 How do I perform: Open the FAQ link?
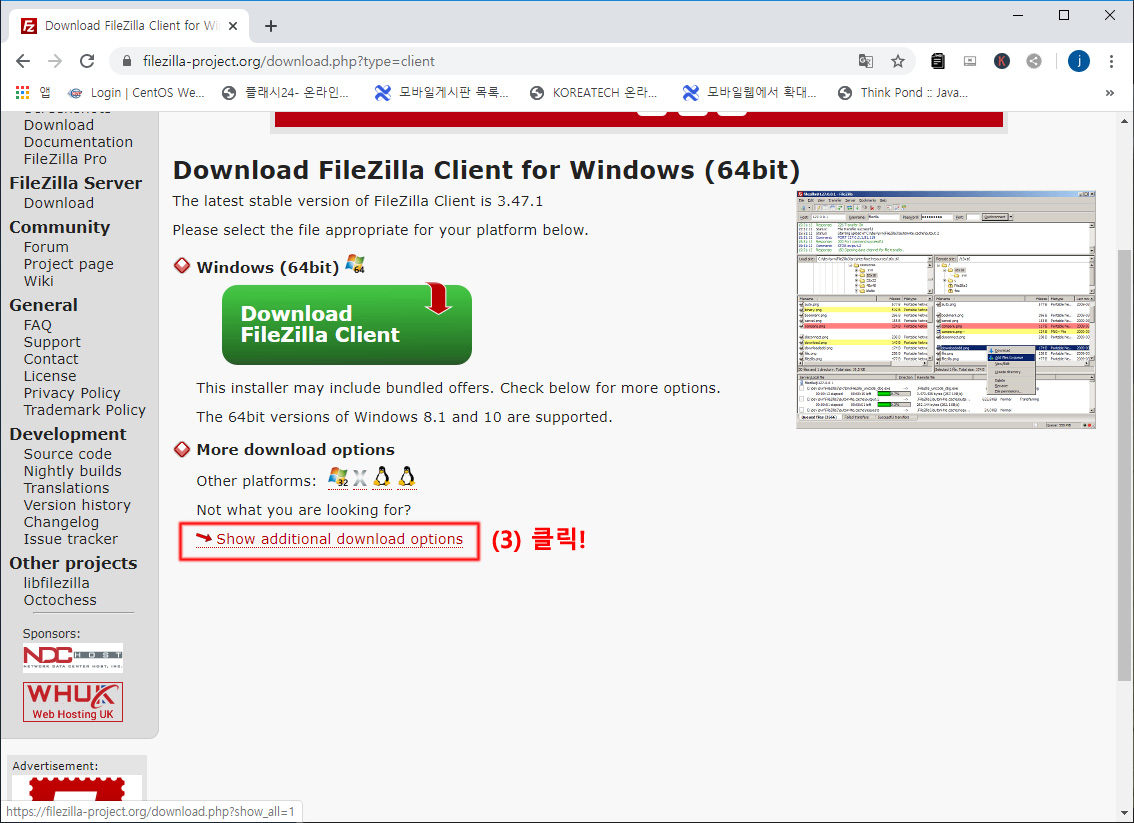(x=38, y=325)
